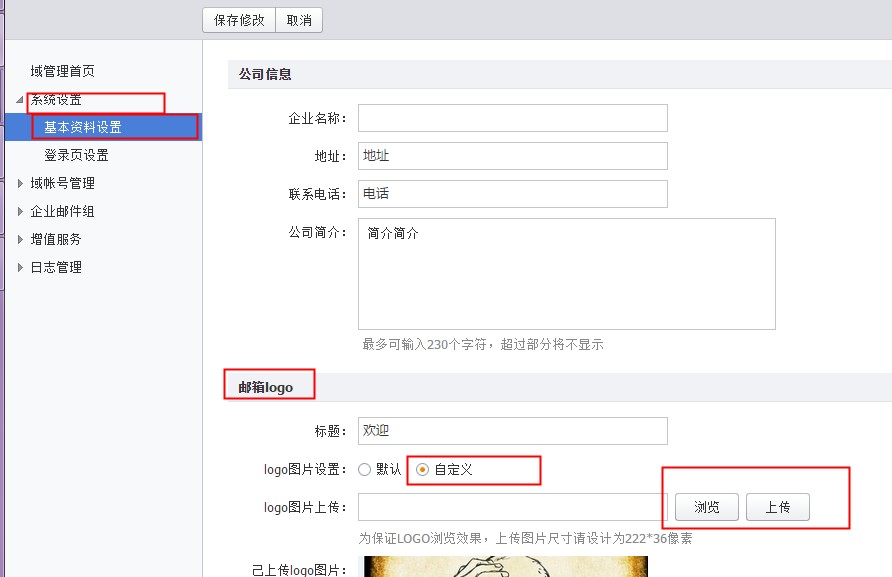Expand the 企业邮件组 sidebar section
Image resolution: width=892 pixels, height=577 pixels.
60,211
